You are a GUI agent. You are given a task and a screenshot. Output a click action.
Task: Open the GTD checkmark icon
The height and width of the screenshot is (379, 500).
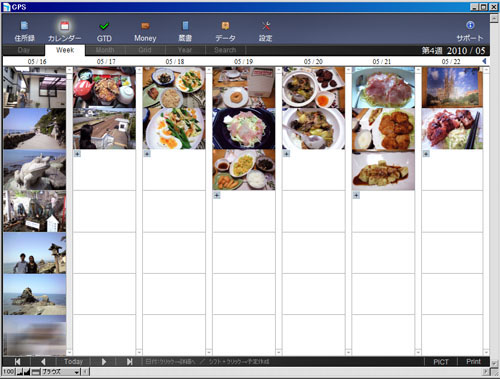point(104,26)
